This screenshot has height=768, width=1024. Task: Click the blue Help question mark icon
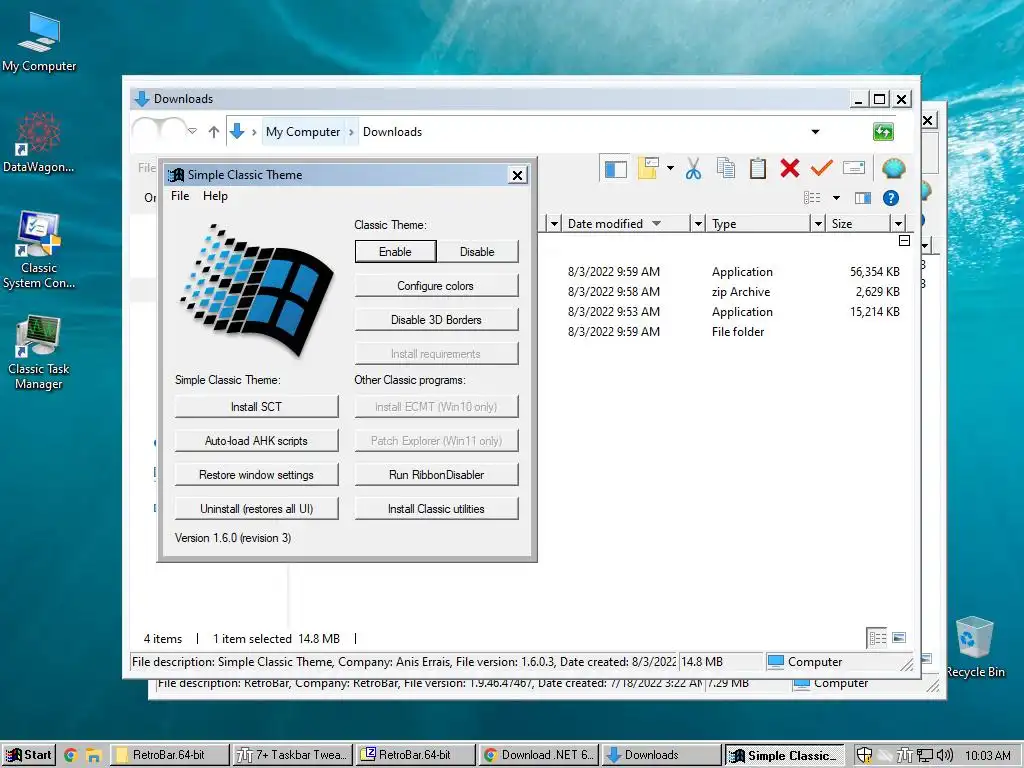click(x=891, y=198)
